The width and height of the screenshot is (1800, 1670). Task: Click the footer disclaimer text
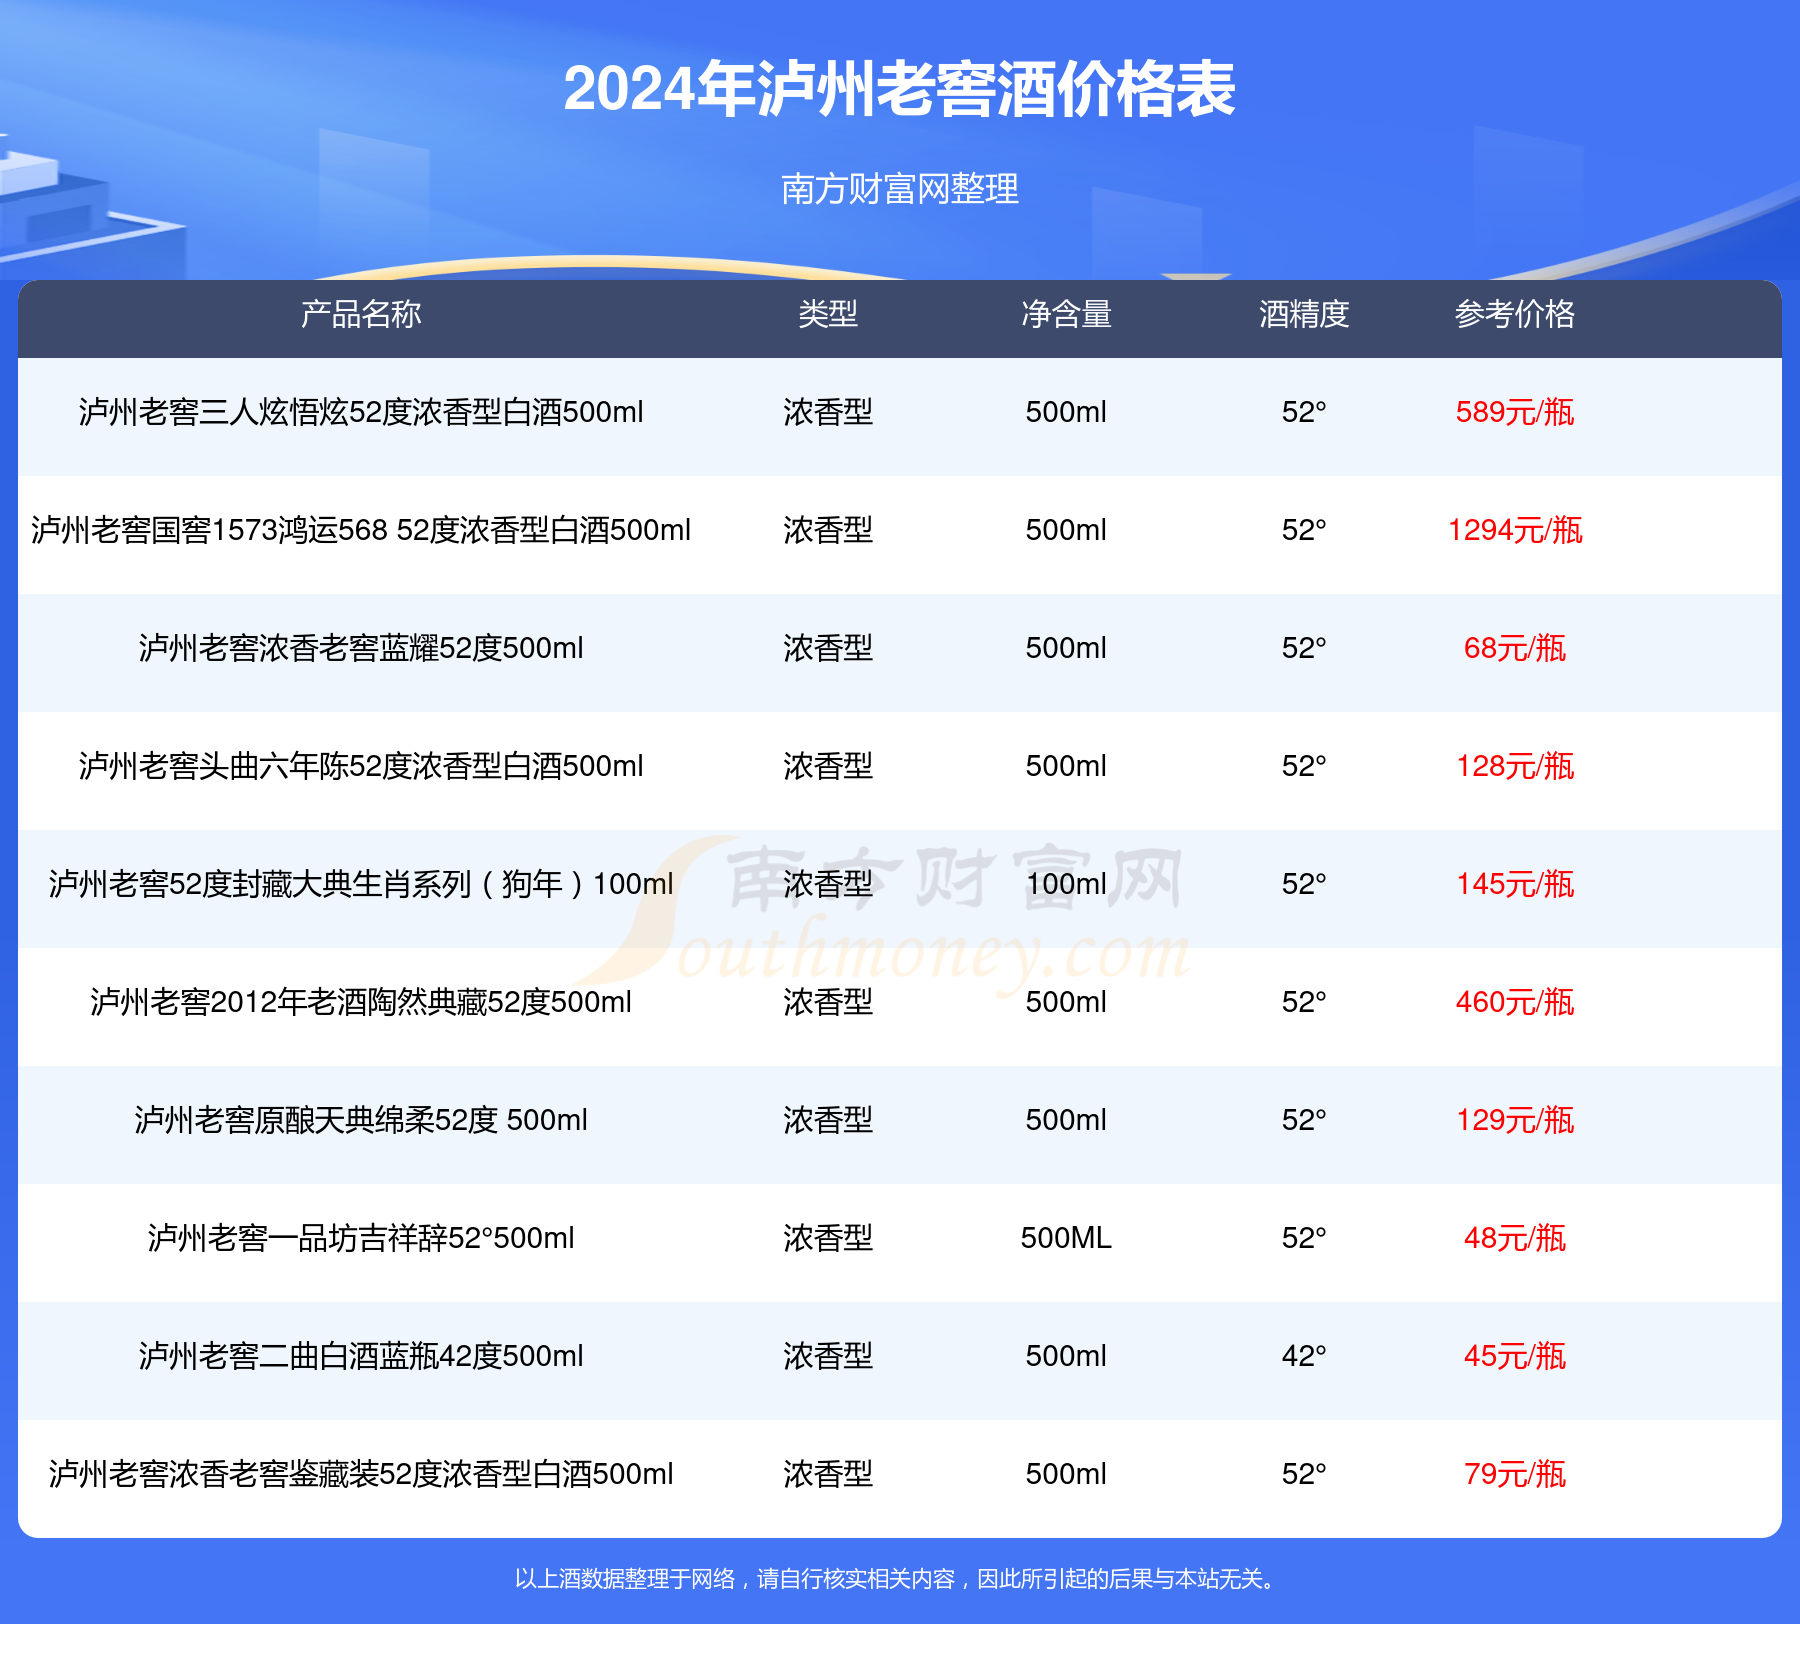[898, 1577]
